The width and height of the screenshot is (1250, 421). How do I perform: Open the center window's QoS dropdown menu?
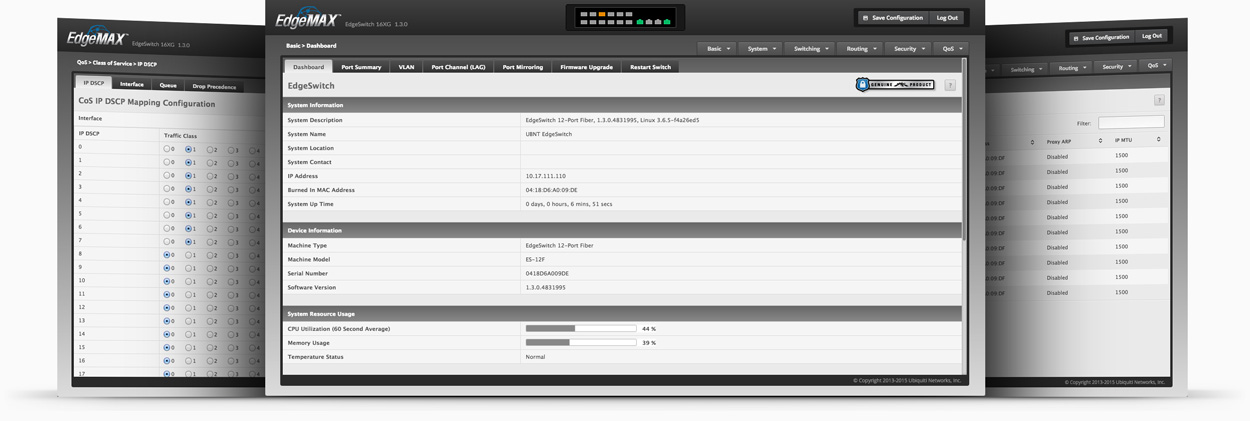(952, 48)
